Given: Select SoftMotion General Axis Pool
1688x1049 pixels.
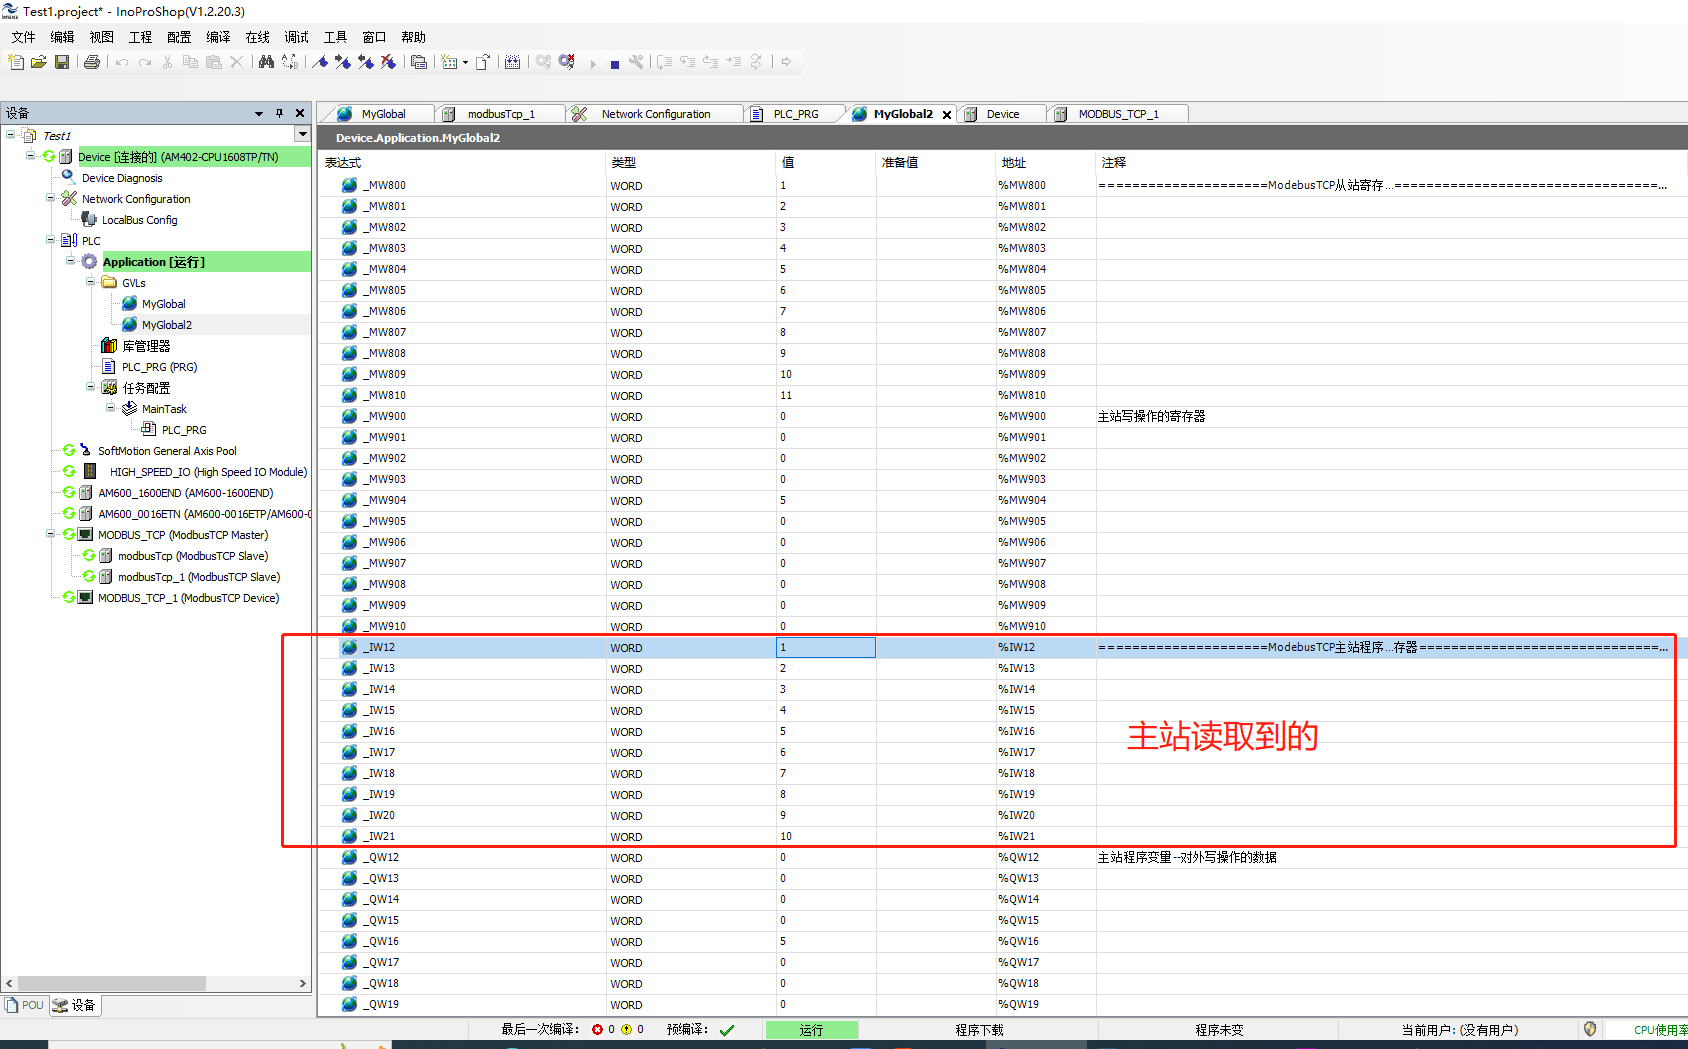Looking at the screenshot, I should coord(167,451).
